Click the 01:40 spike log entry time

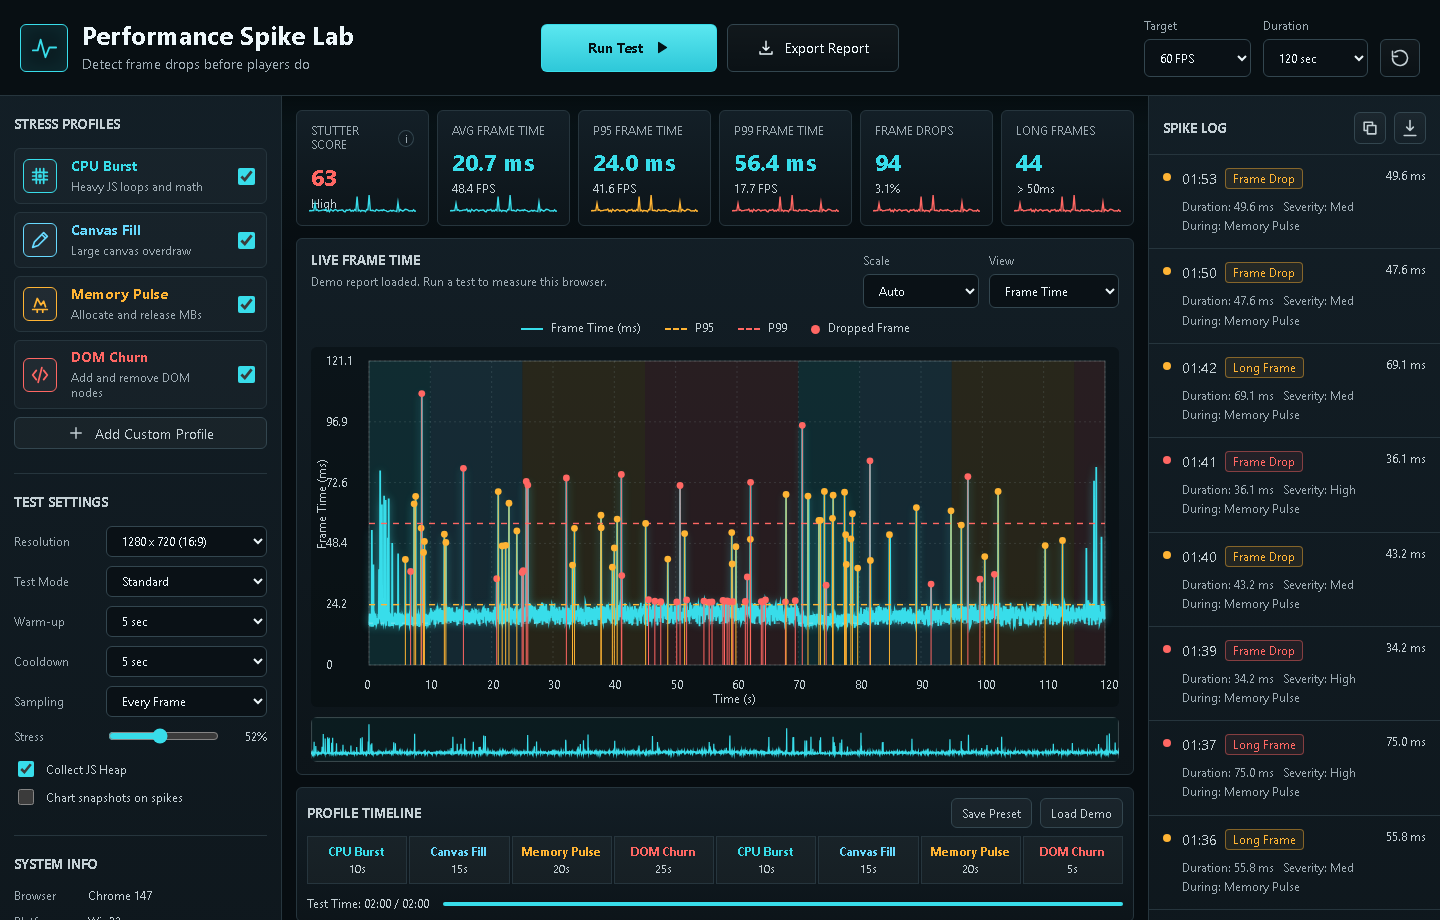pos(1199,557)
